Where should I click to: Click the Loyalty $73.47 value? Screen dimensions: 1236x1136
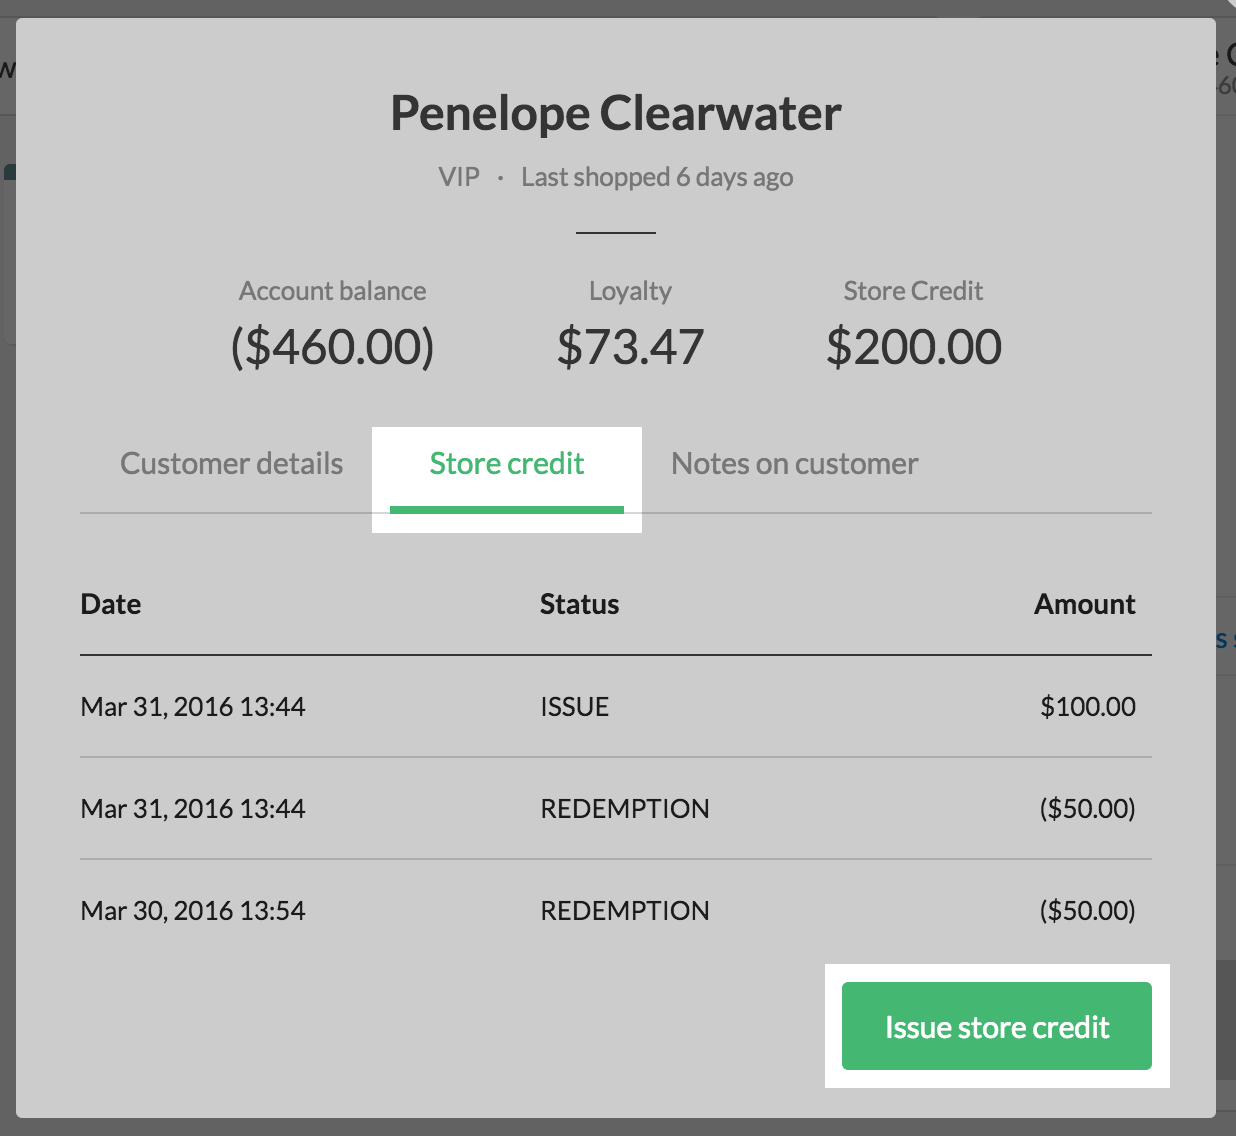pos(630,347)
